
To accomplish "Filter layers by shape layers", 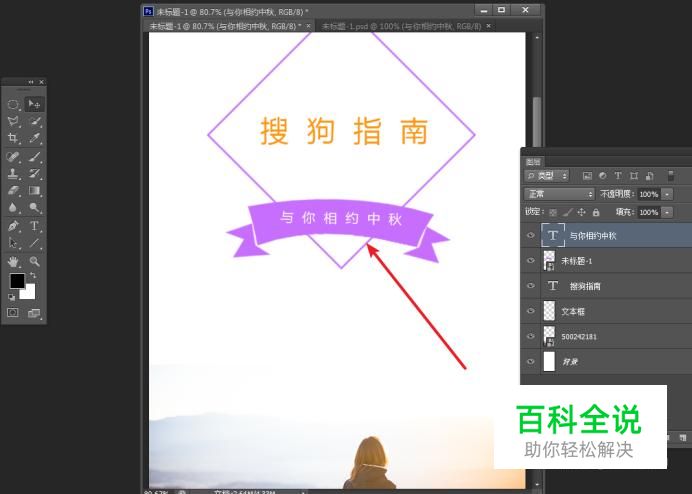I will (x=634, y=176).
